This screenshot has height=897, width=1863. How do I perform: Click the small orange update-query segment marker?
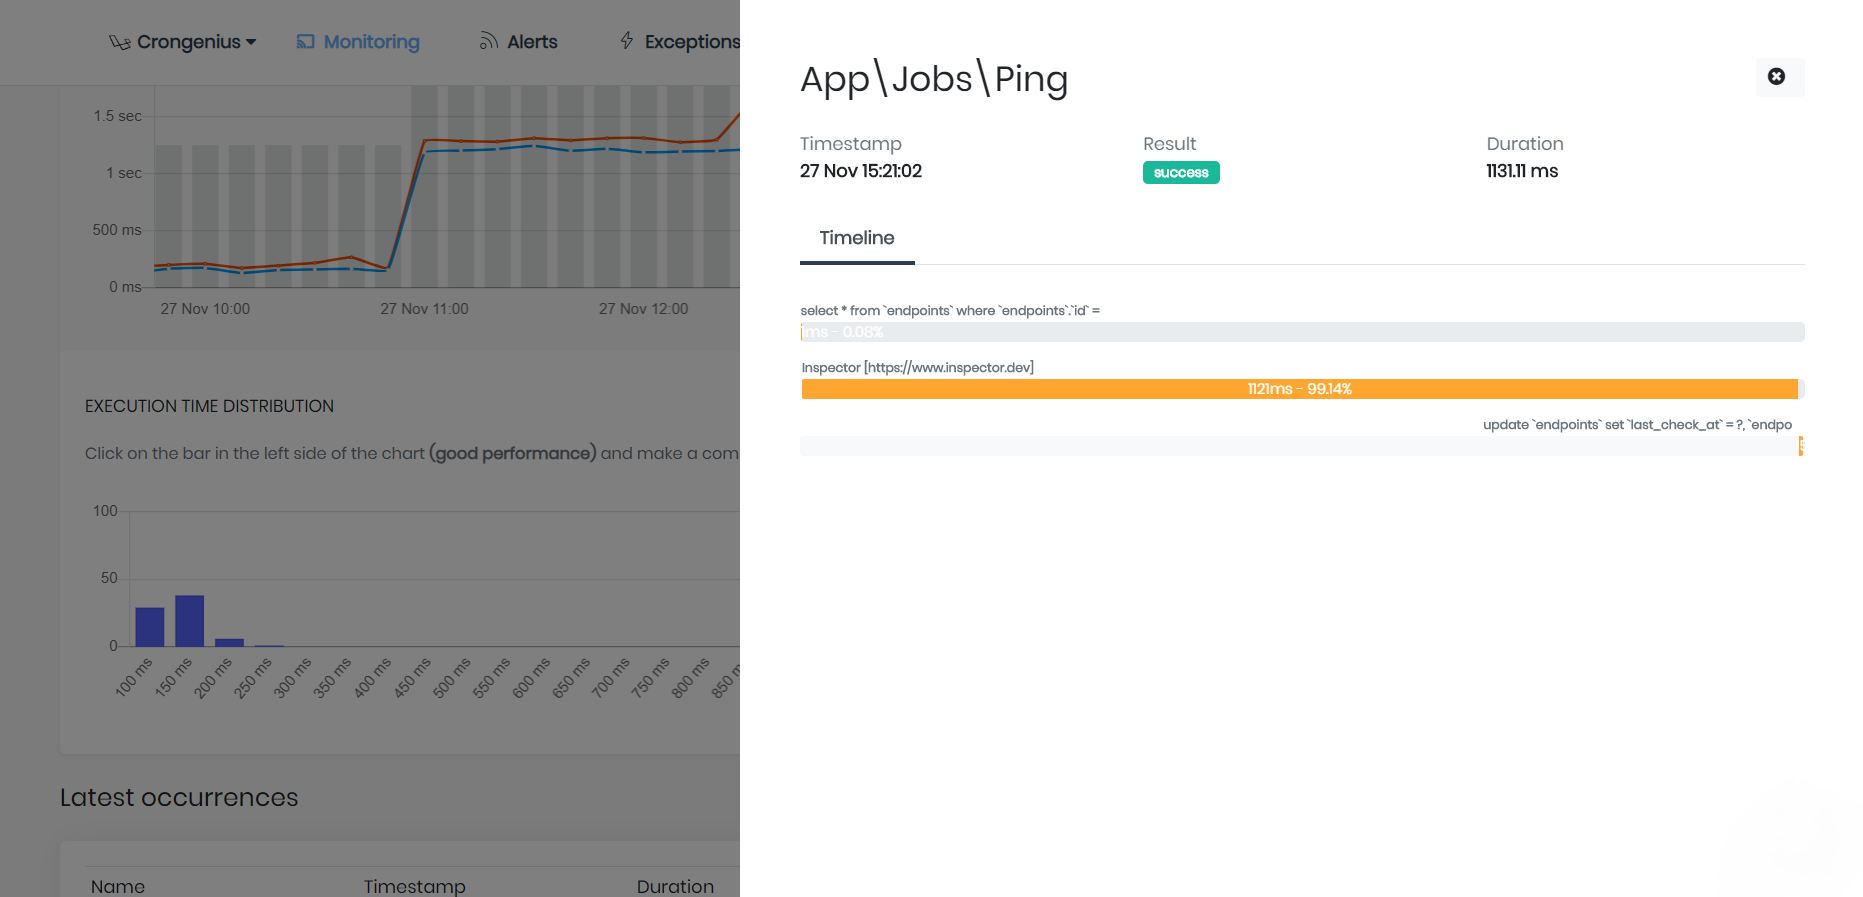click(1800, 446)
